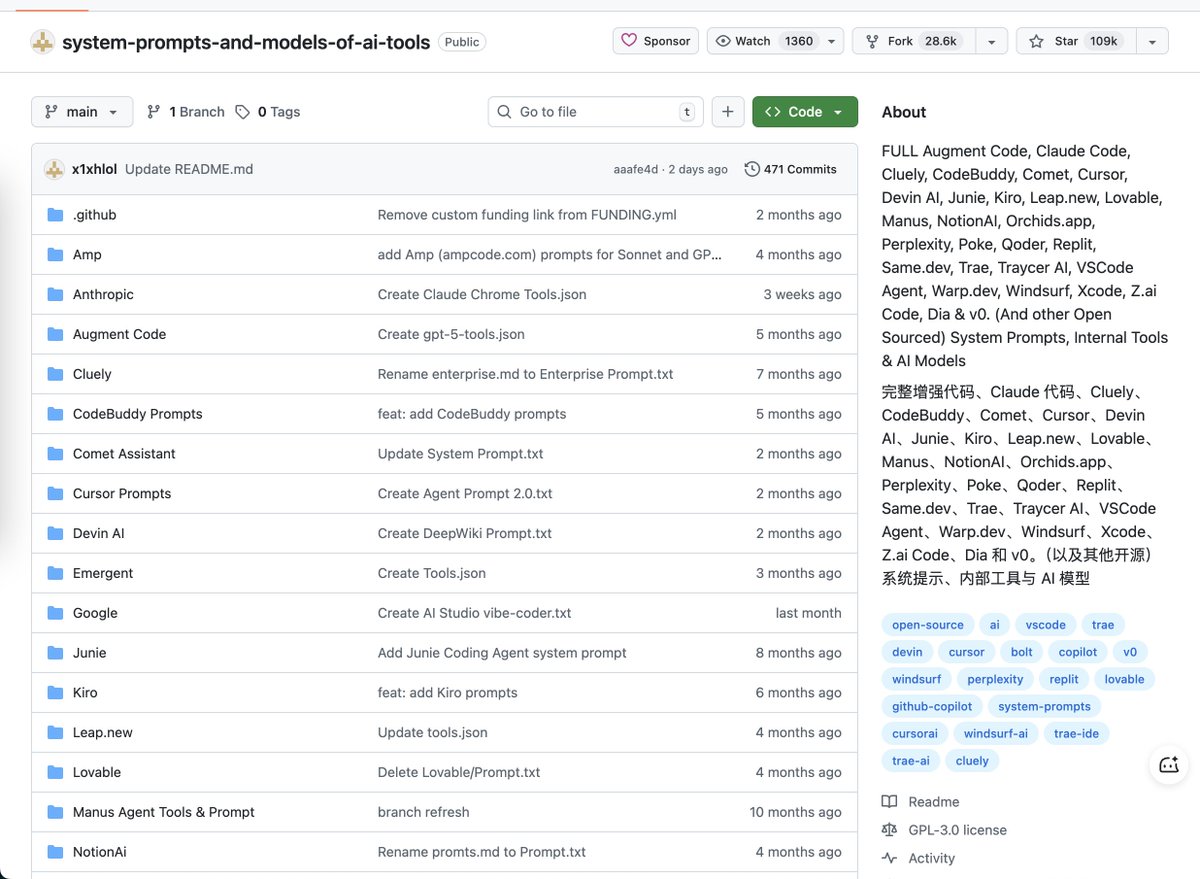1200x879 pixels.
Task: Click the Junie folder icon
Action: 55,653
